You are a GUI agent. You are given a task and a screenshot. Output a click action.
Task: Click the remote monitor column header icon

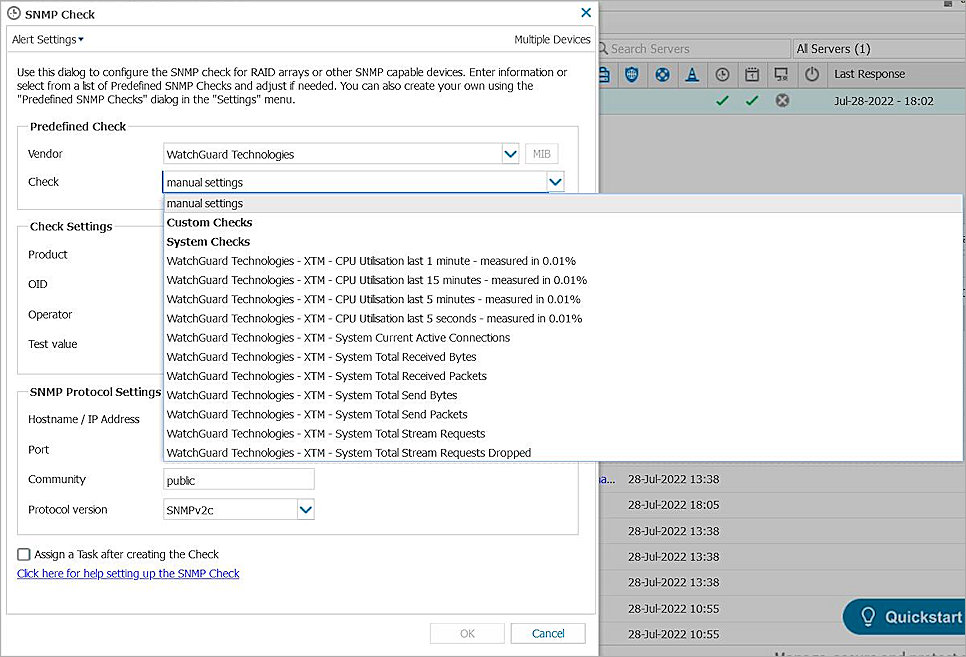(x=782, y=74)
